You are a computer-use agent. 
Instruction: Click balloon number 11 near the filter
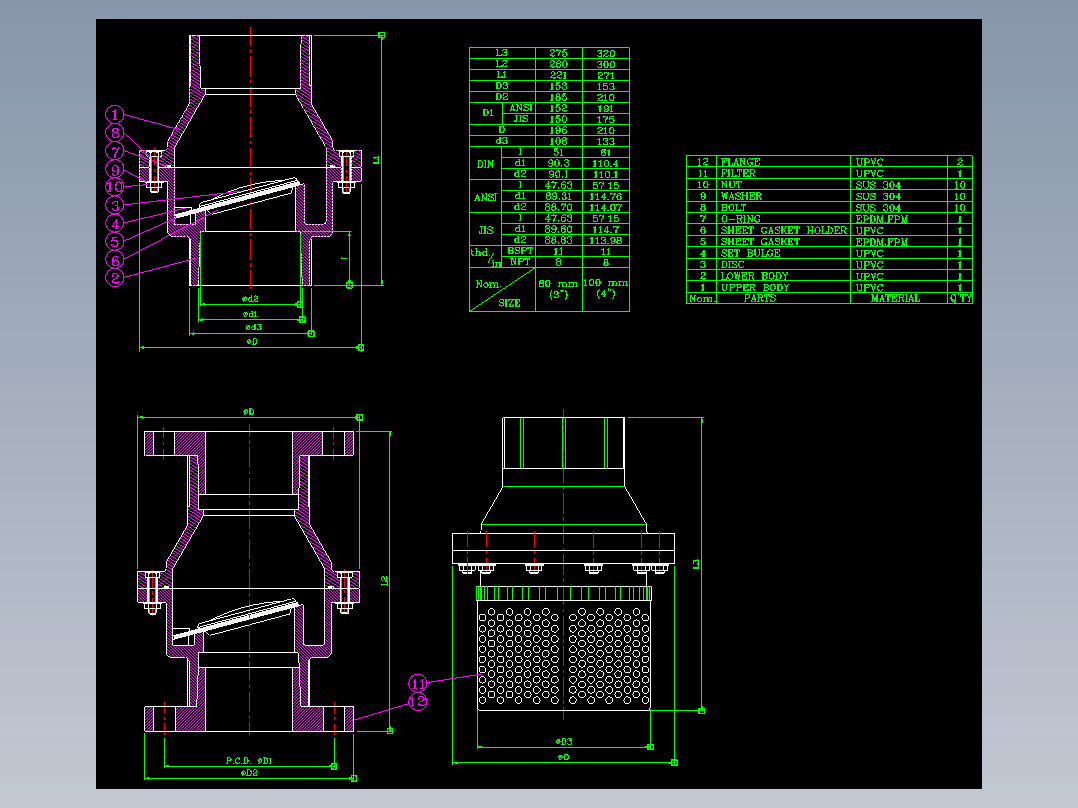[418, 683]
